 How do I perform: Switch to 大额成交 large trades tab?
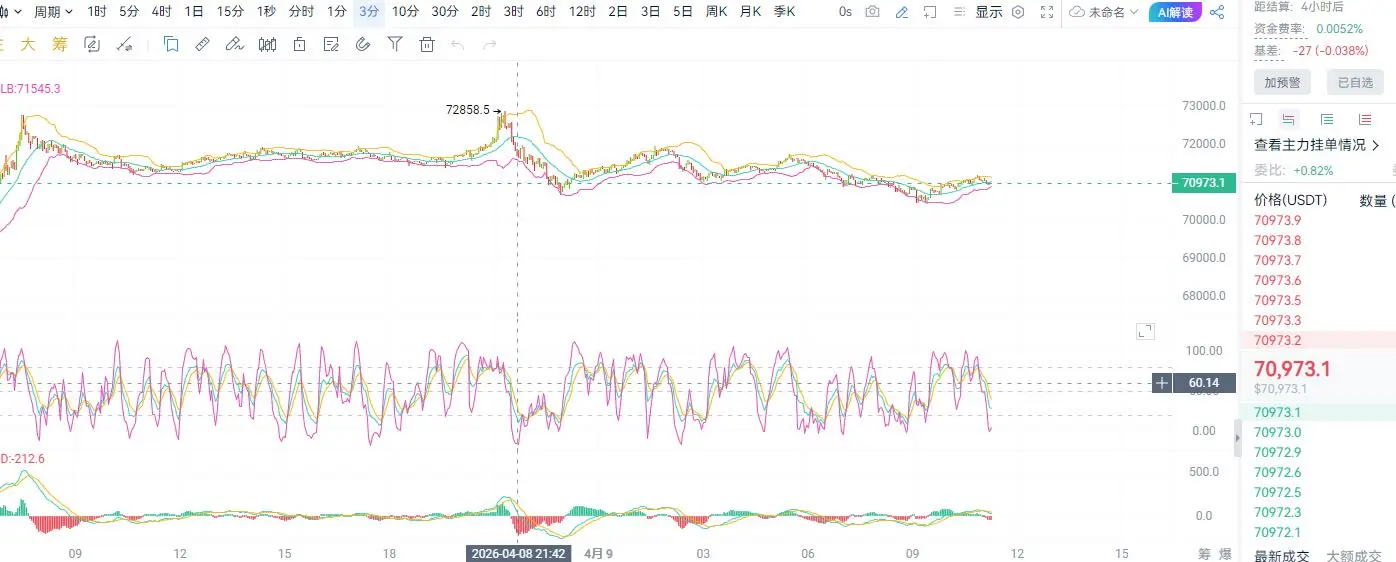(x=1353, y=555)
